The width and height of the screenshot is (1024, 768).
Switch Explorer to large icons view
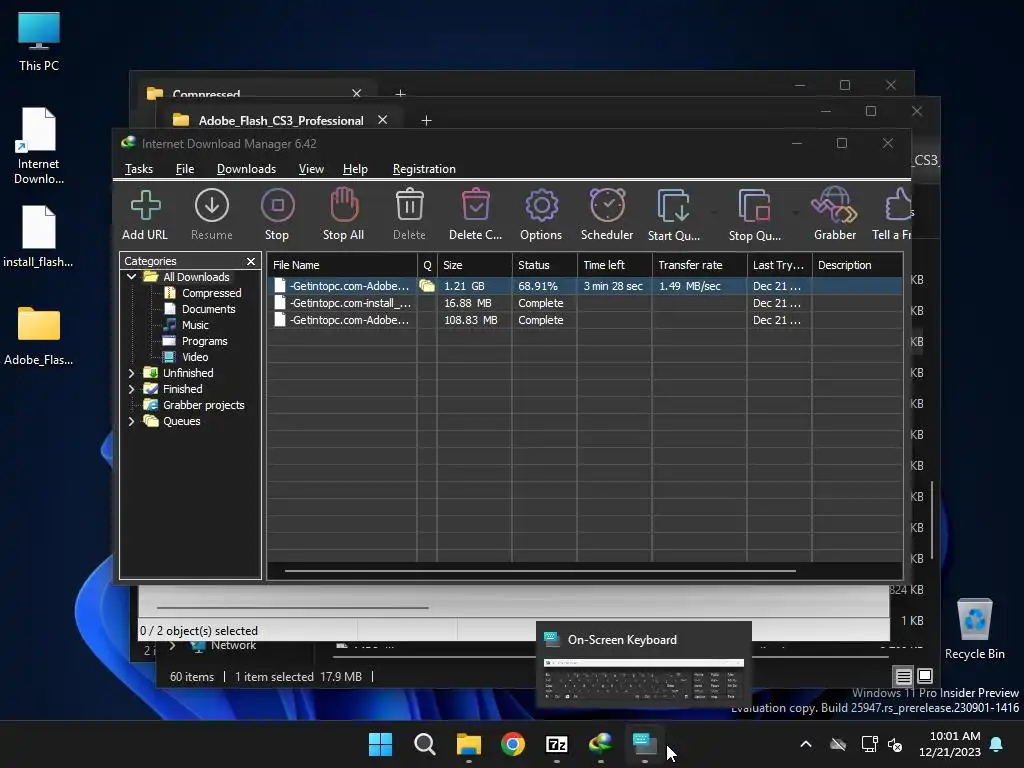pos(925,676)
